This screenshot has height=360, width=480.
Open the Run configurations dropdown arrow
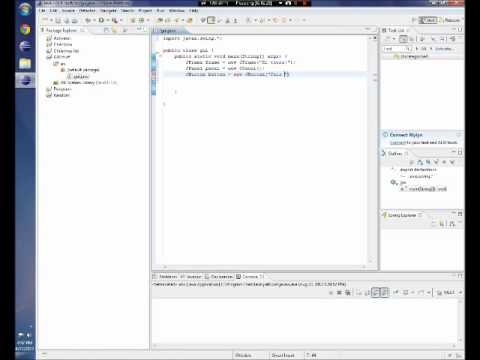click(107, 20)
